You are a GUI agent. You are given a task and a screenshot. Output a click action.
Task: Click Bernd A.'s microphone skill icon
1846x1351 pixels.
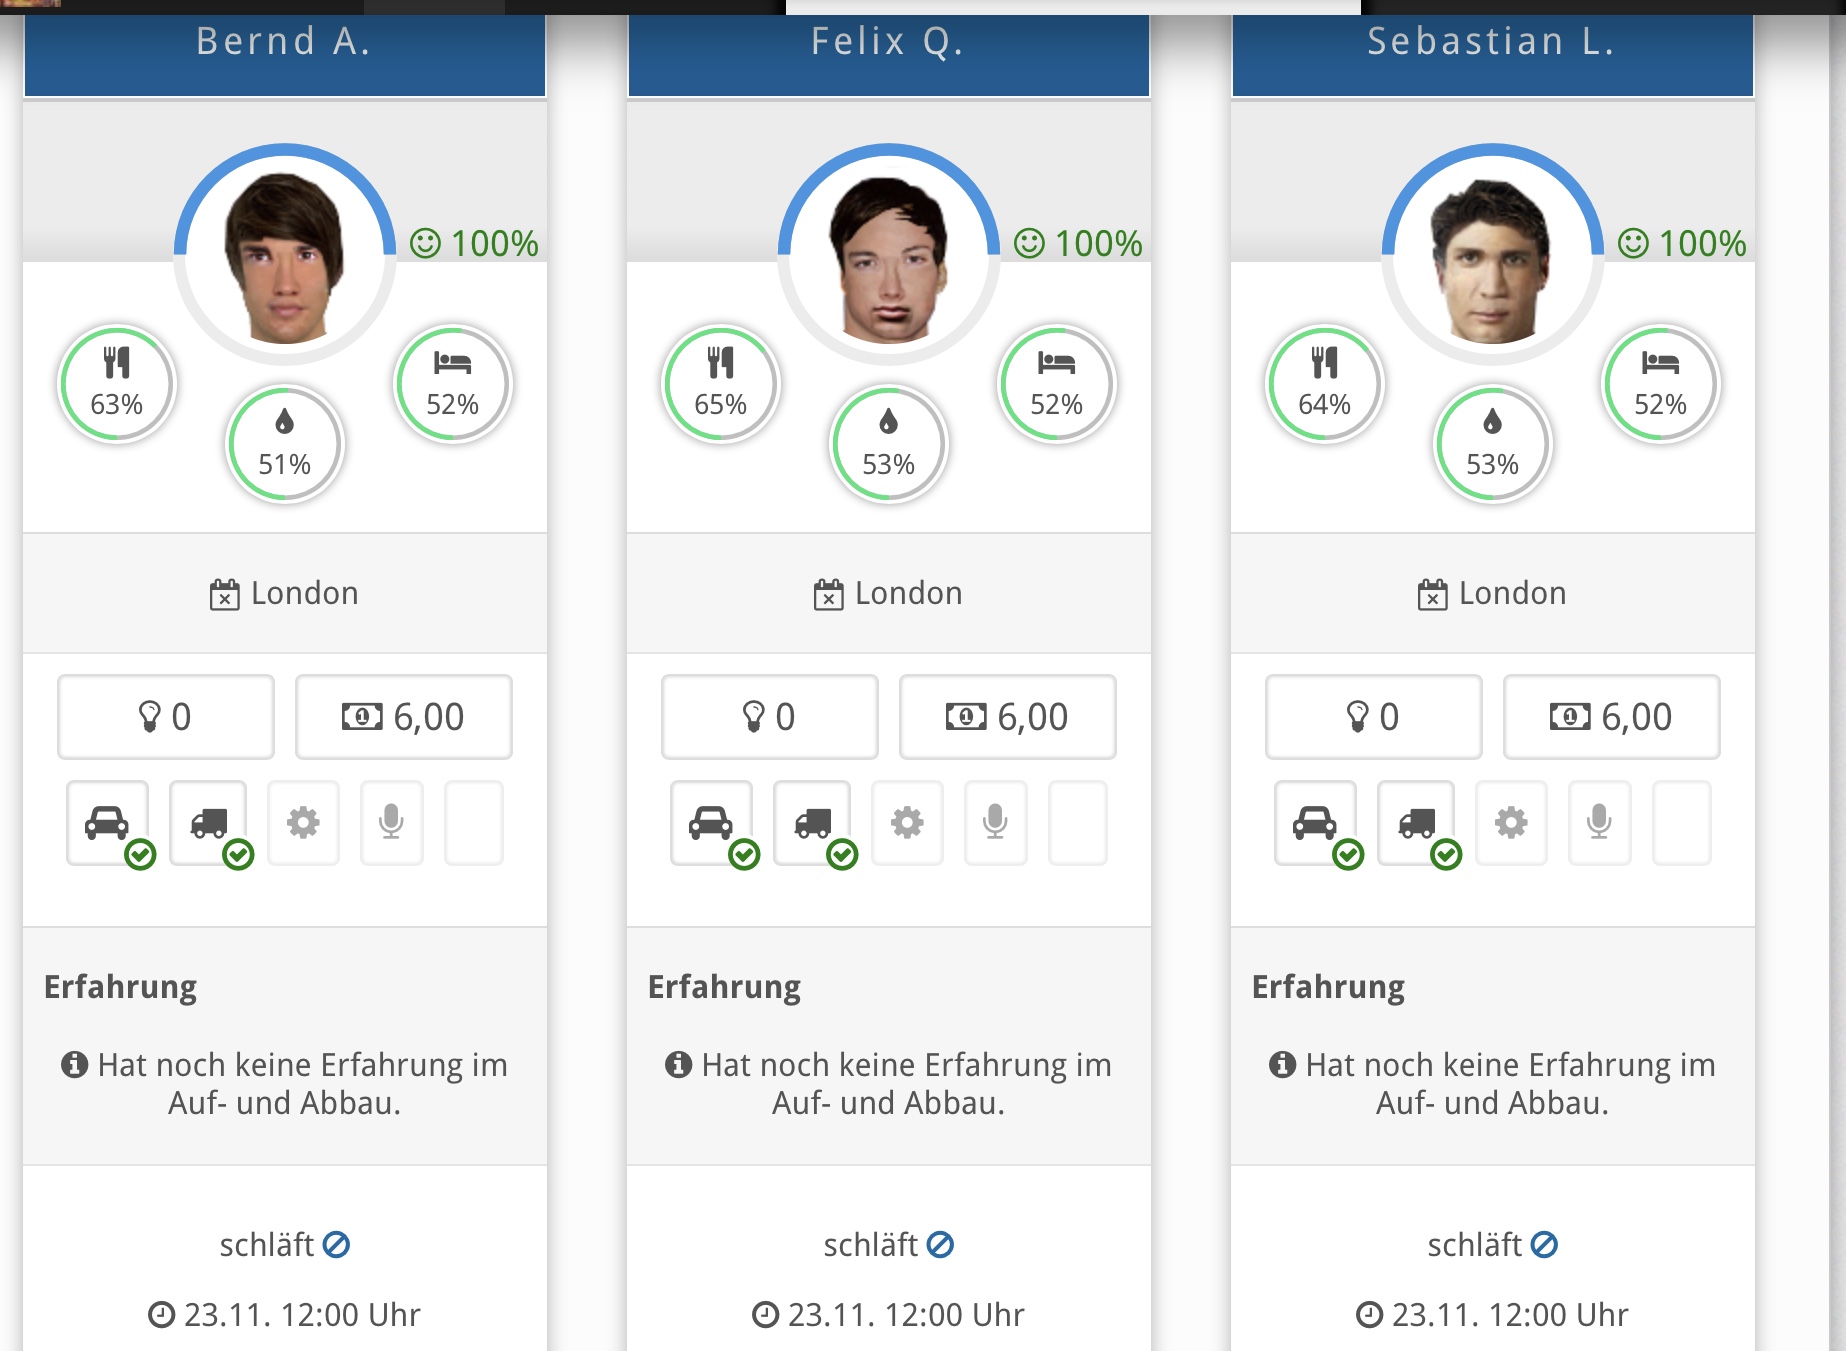pyautogui.click(x=391, y=823)
